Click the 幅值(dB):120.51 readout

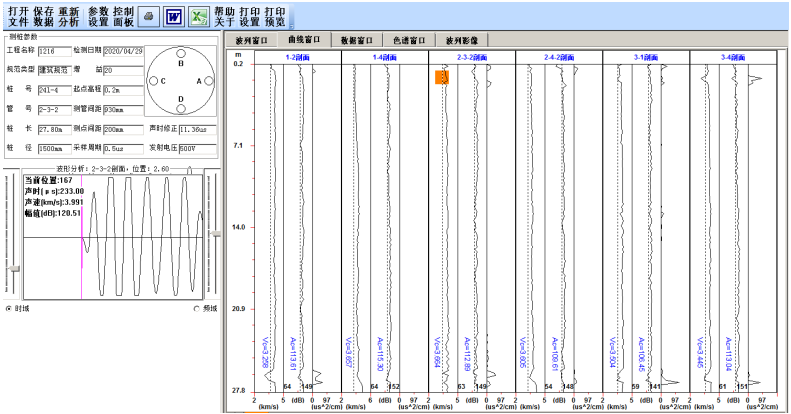[x=52, y=213]
